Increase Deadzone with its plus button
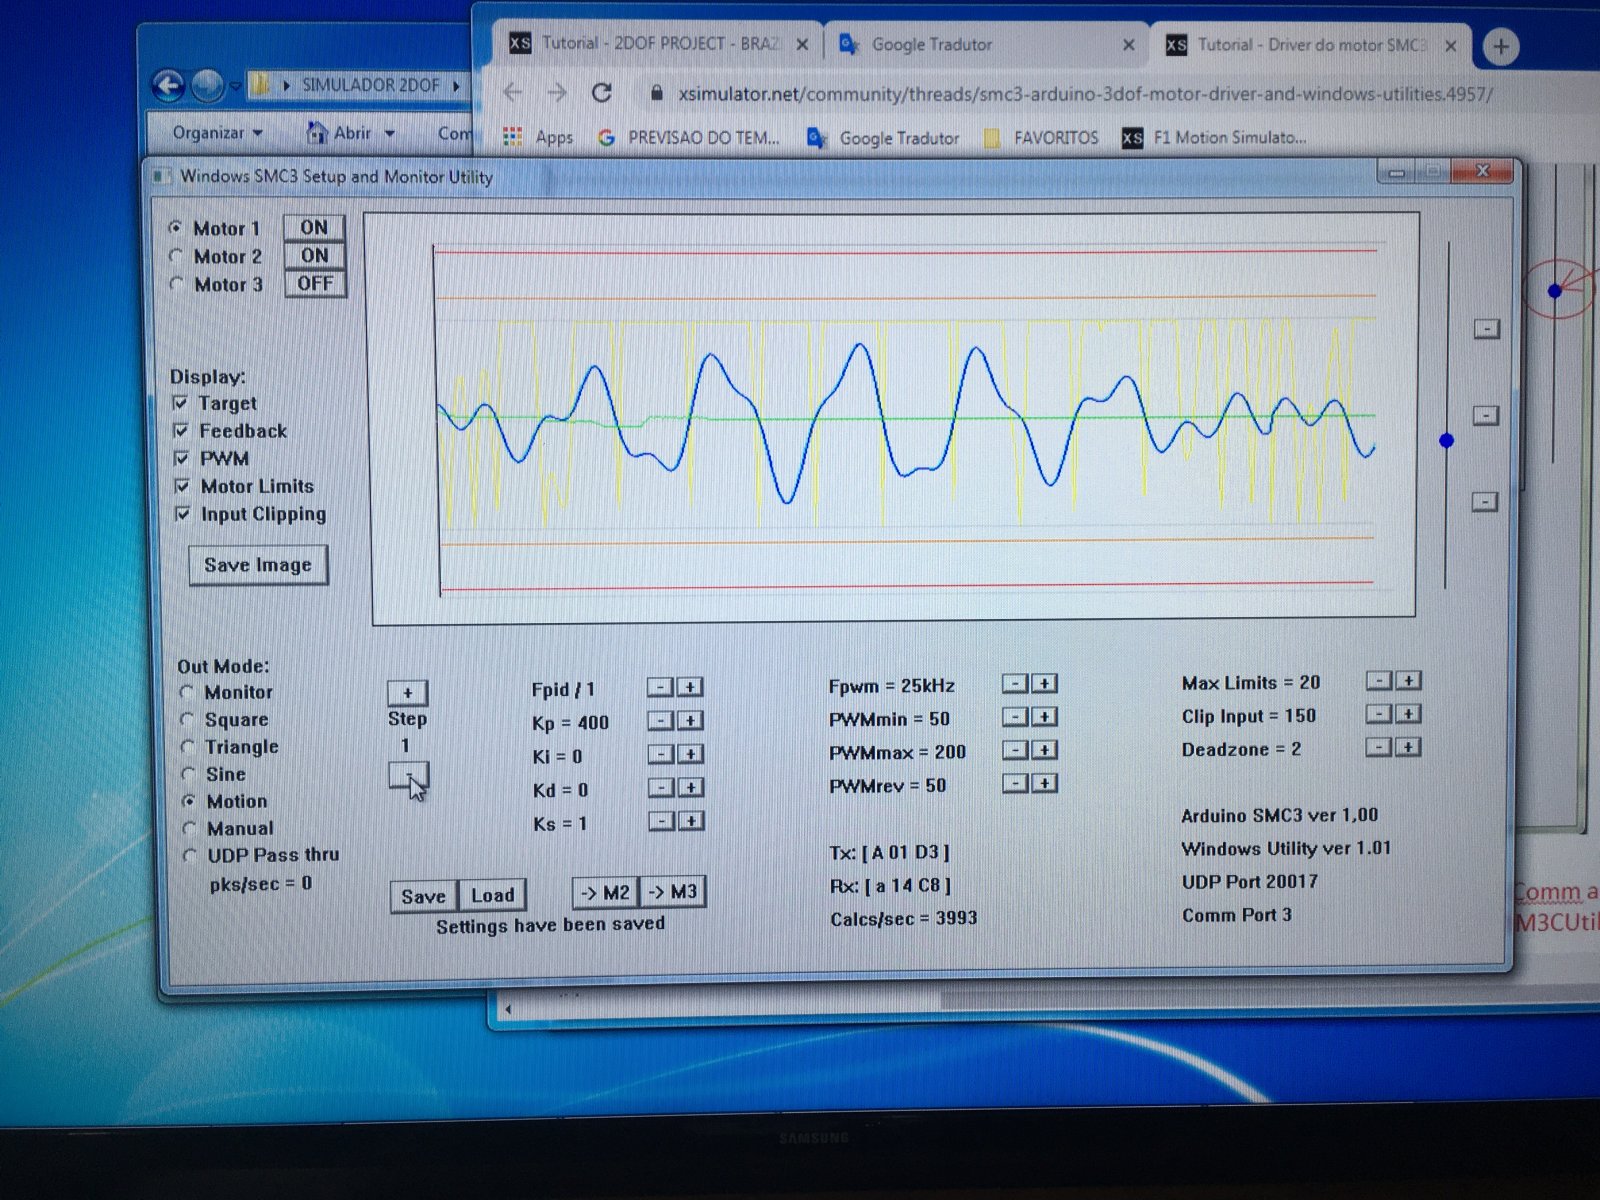 tap(1408, 747)
